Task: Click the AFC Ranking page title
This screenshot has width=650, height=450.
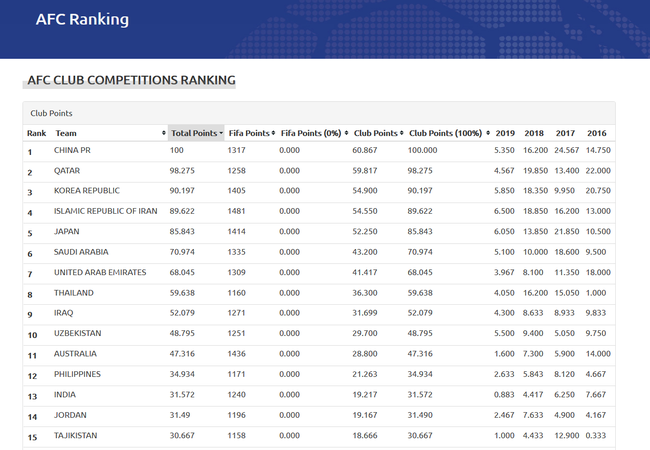Action: pos(82,19)
